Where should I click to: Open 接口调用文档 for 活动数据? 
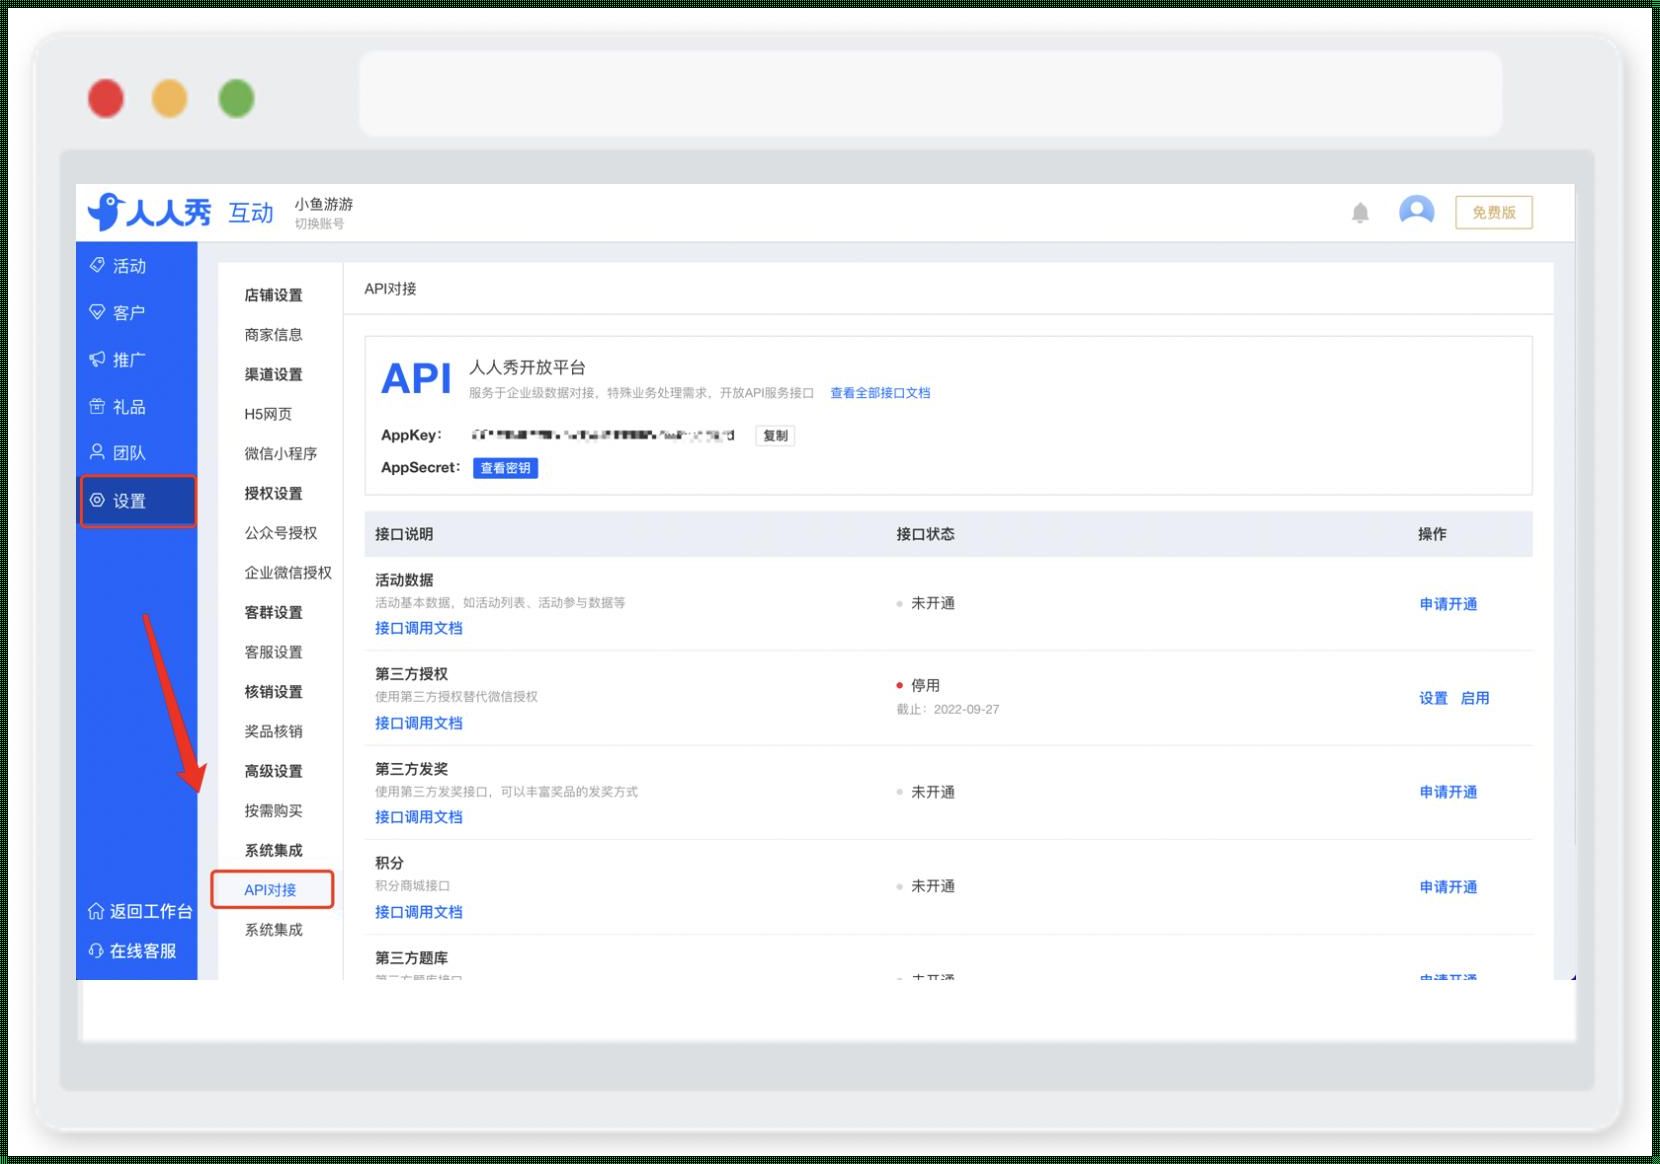point(419,628)
